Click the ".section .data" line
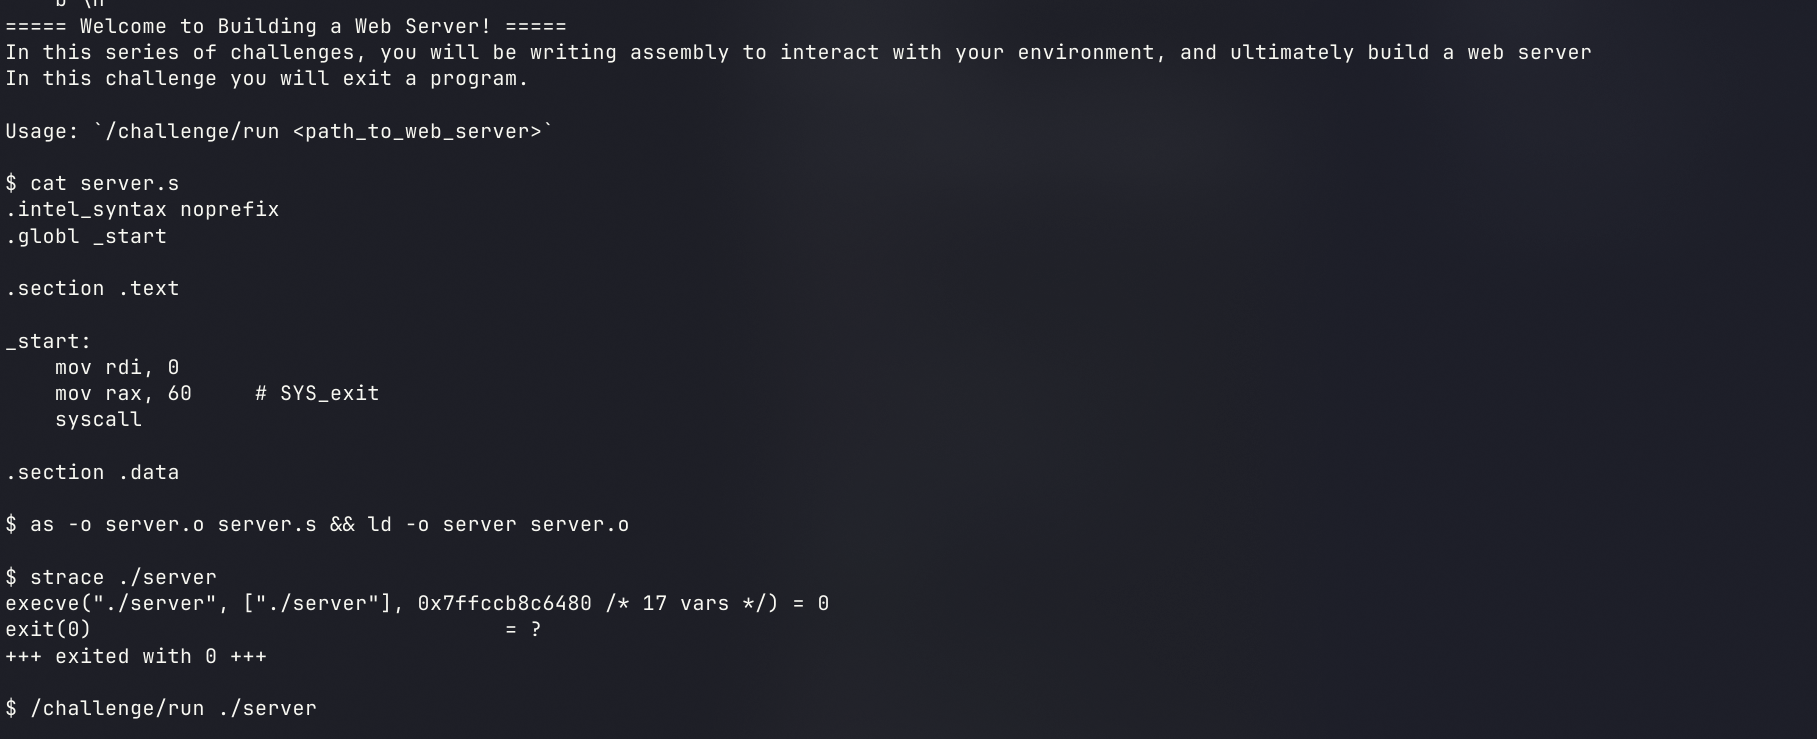The image size is (1817, 739). pos(92,473)
